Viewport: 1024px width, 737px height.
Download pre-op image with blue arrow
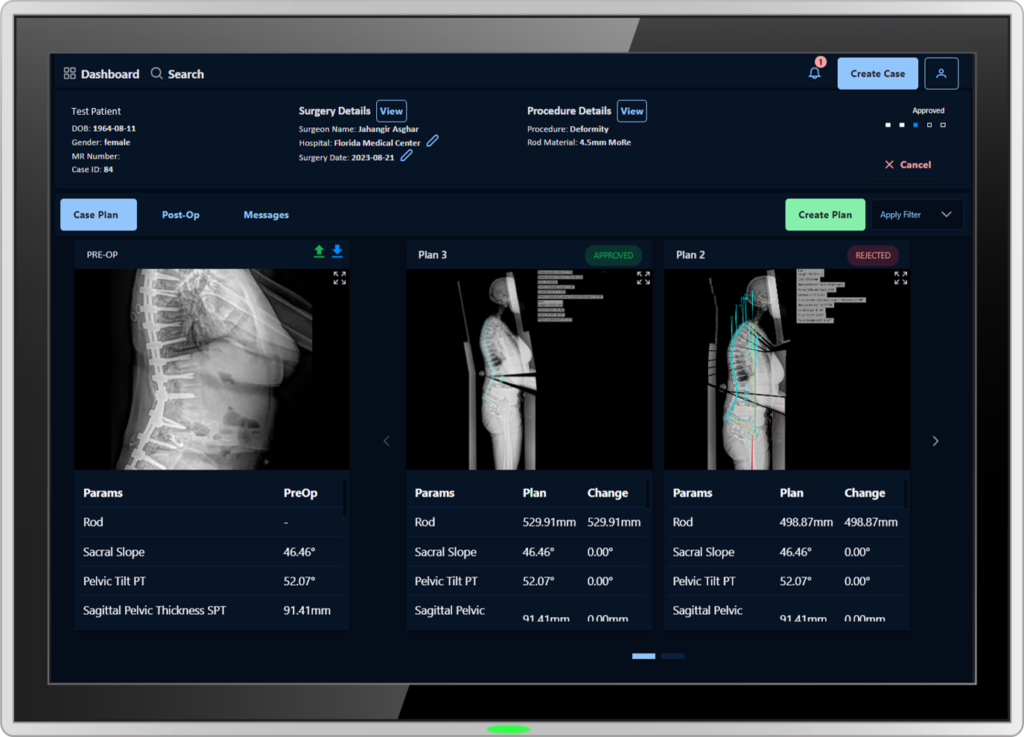pos(337,251)
